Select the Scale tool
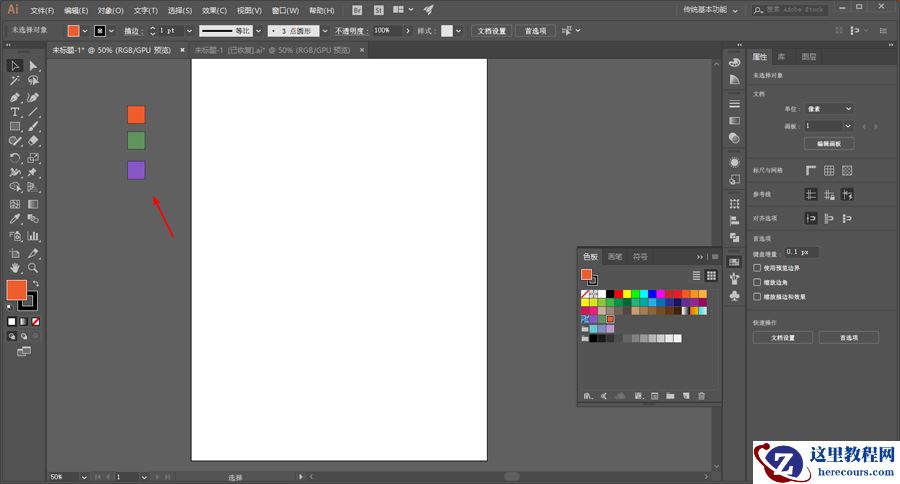This screenshot has width=900, height=484. pyautogui.click(x=33, y=158)
